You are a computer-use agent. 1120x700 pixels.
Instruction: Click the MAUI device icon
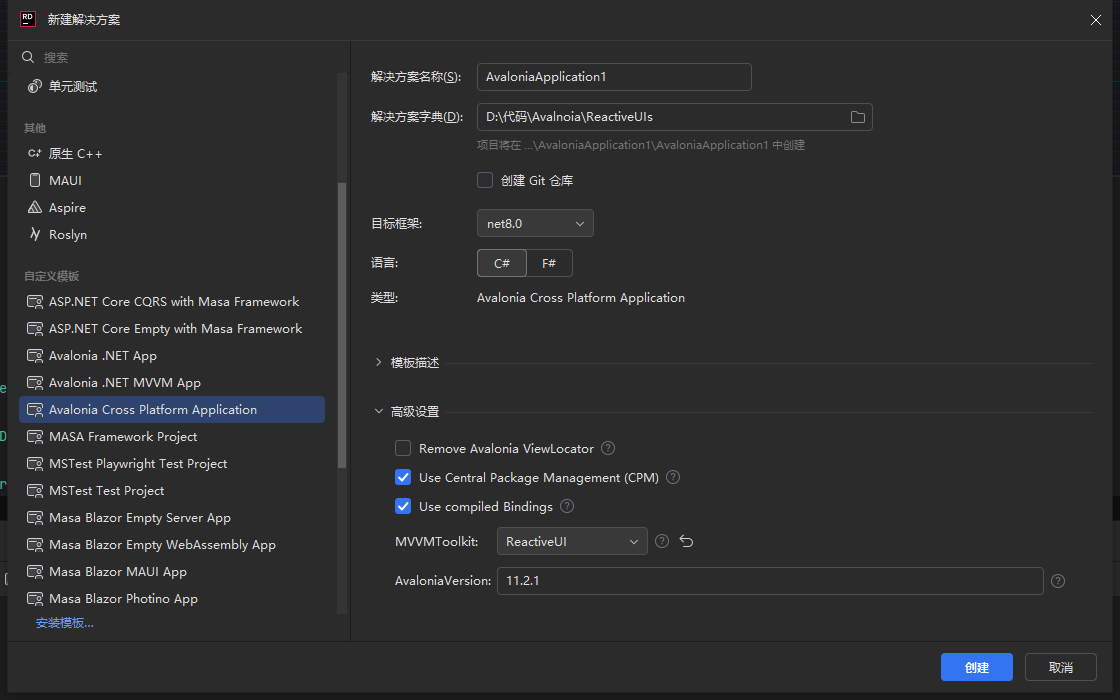[34, 180]
